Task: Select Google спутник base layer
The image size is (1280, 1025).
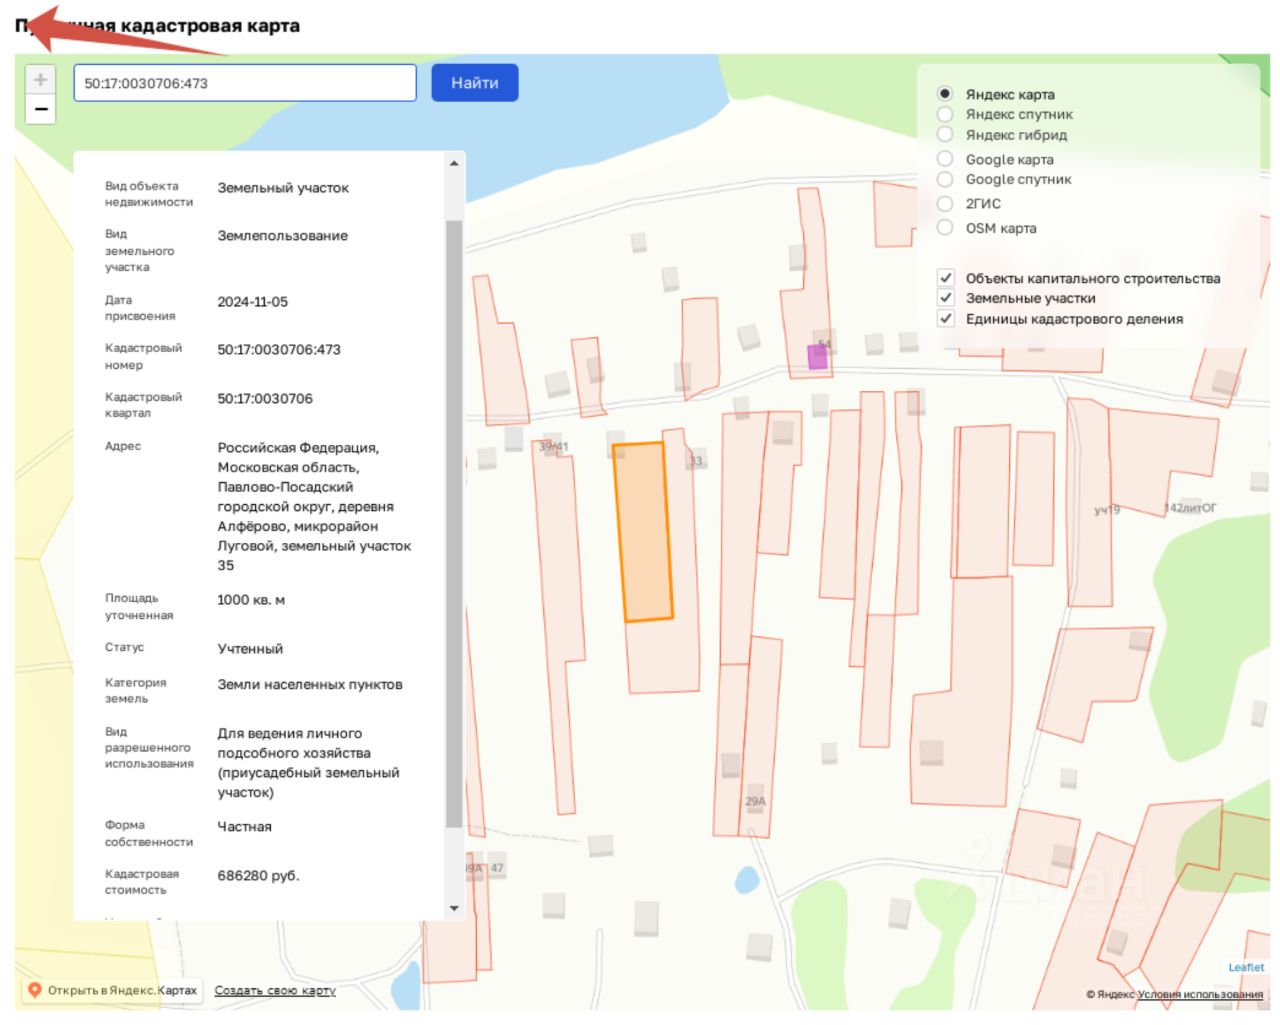Action: tap(945, 179)
